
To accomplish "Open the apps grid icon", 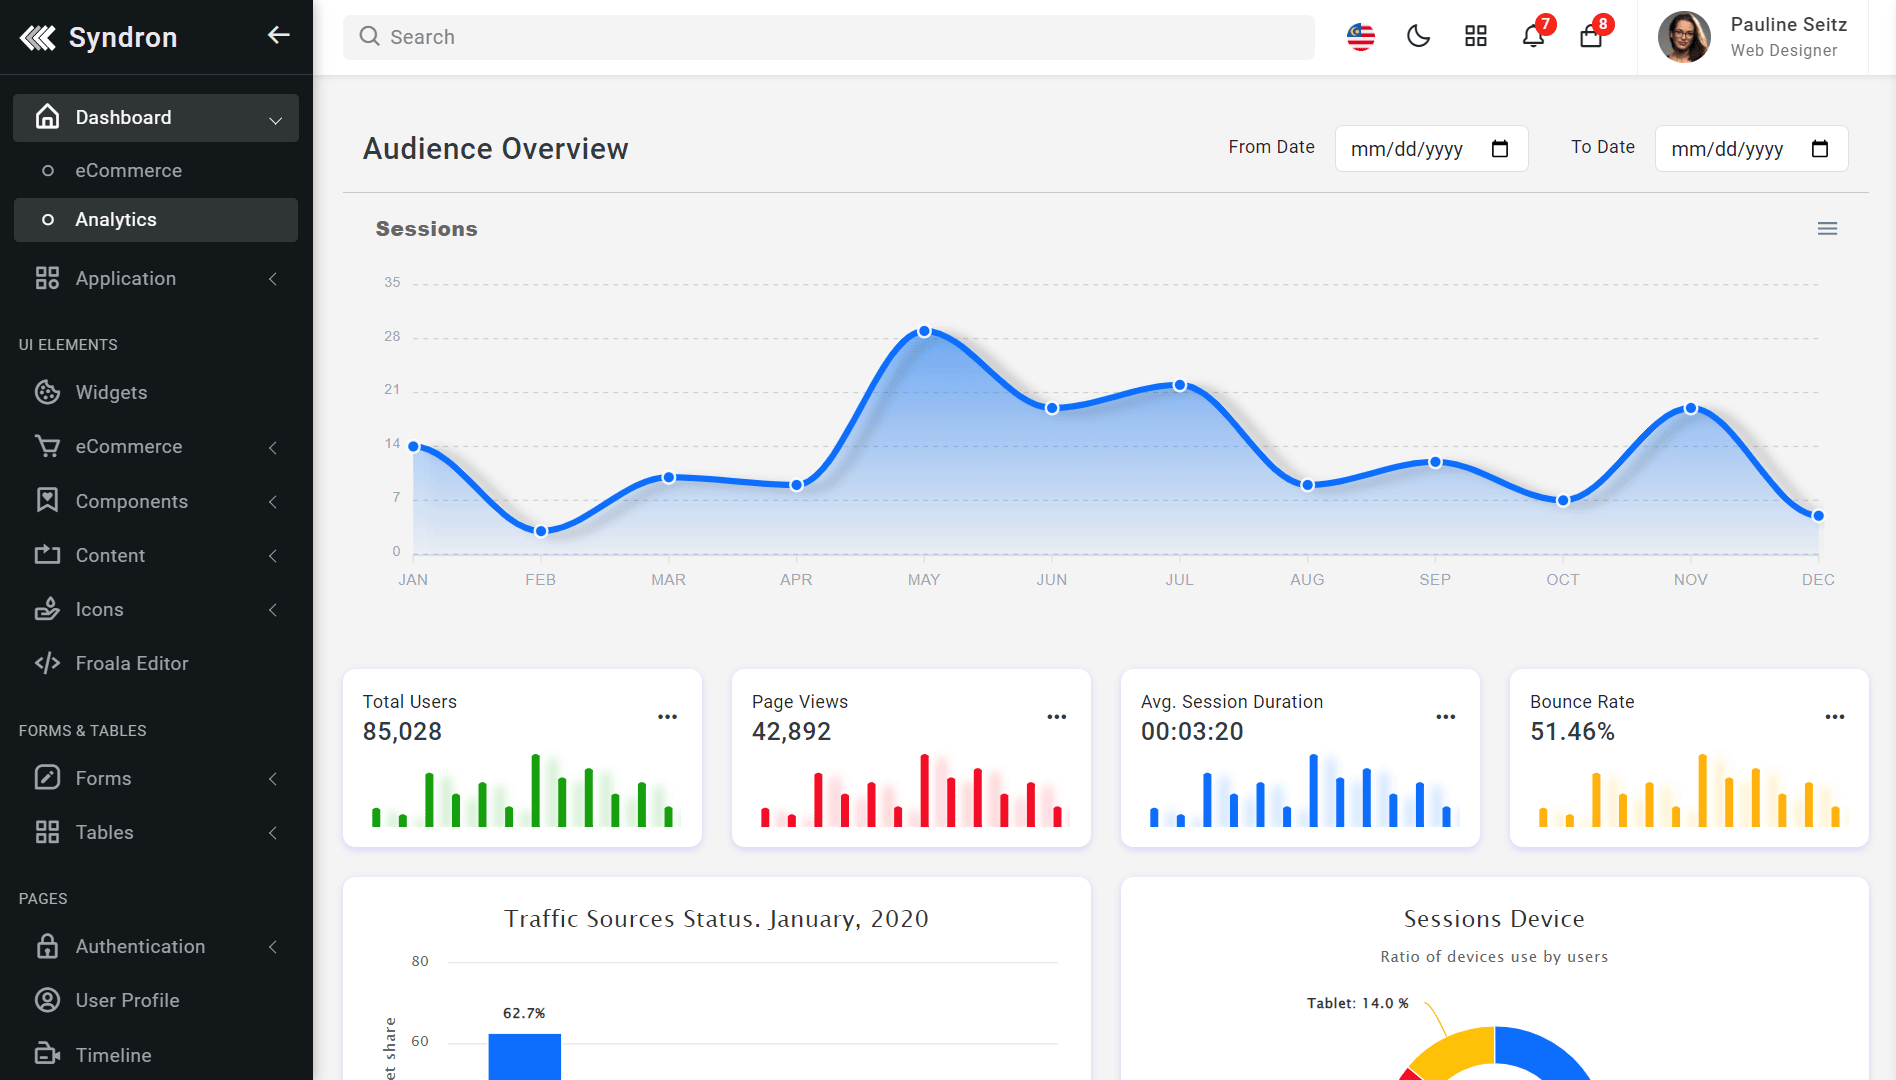I will click(x=1476, y=37).
